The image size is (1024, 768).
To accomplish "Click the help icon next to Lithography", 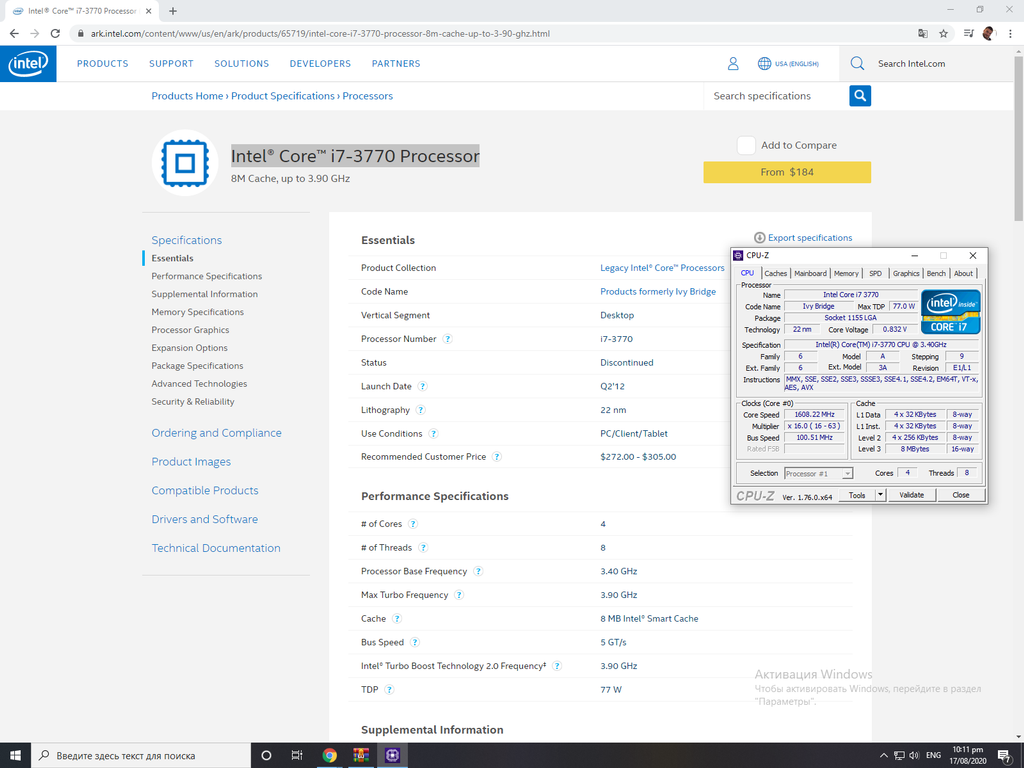I will (x=420, y=410).
